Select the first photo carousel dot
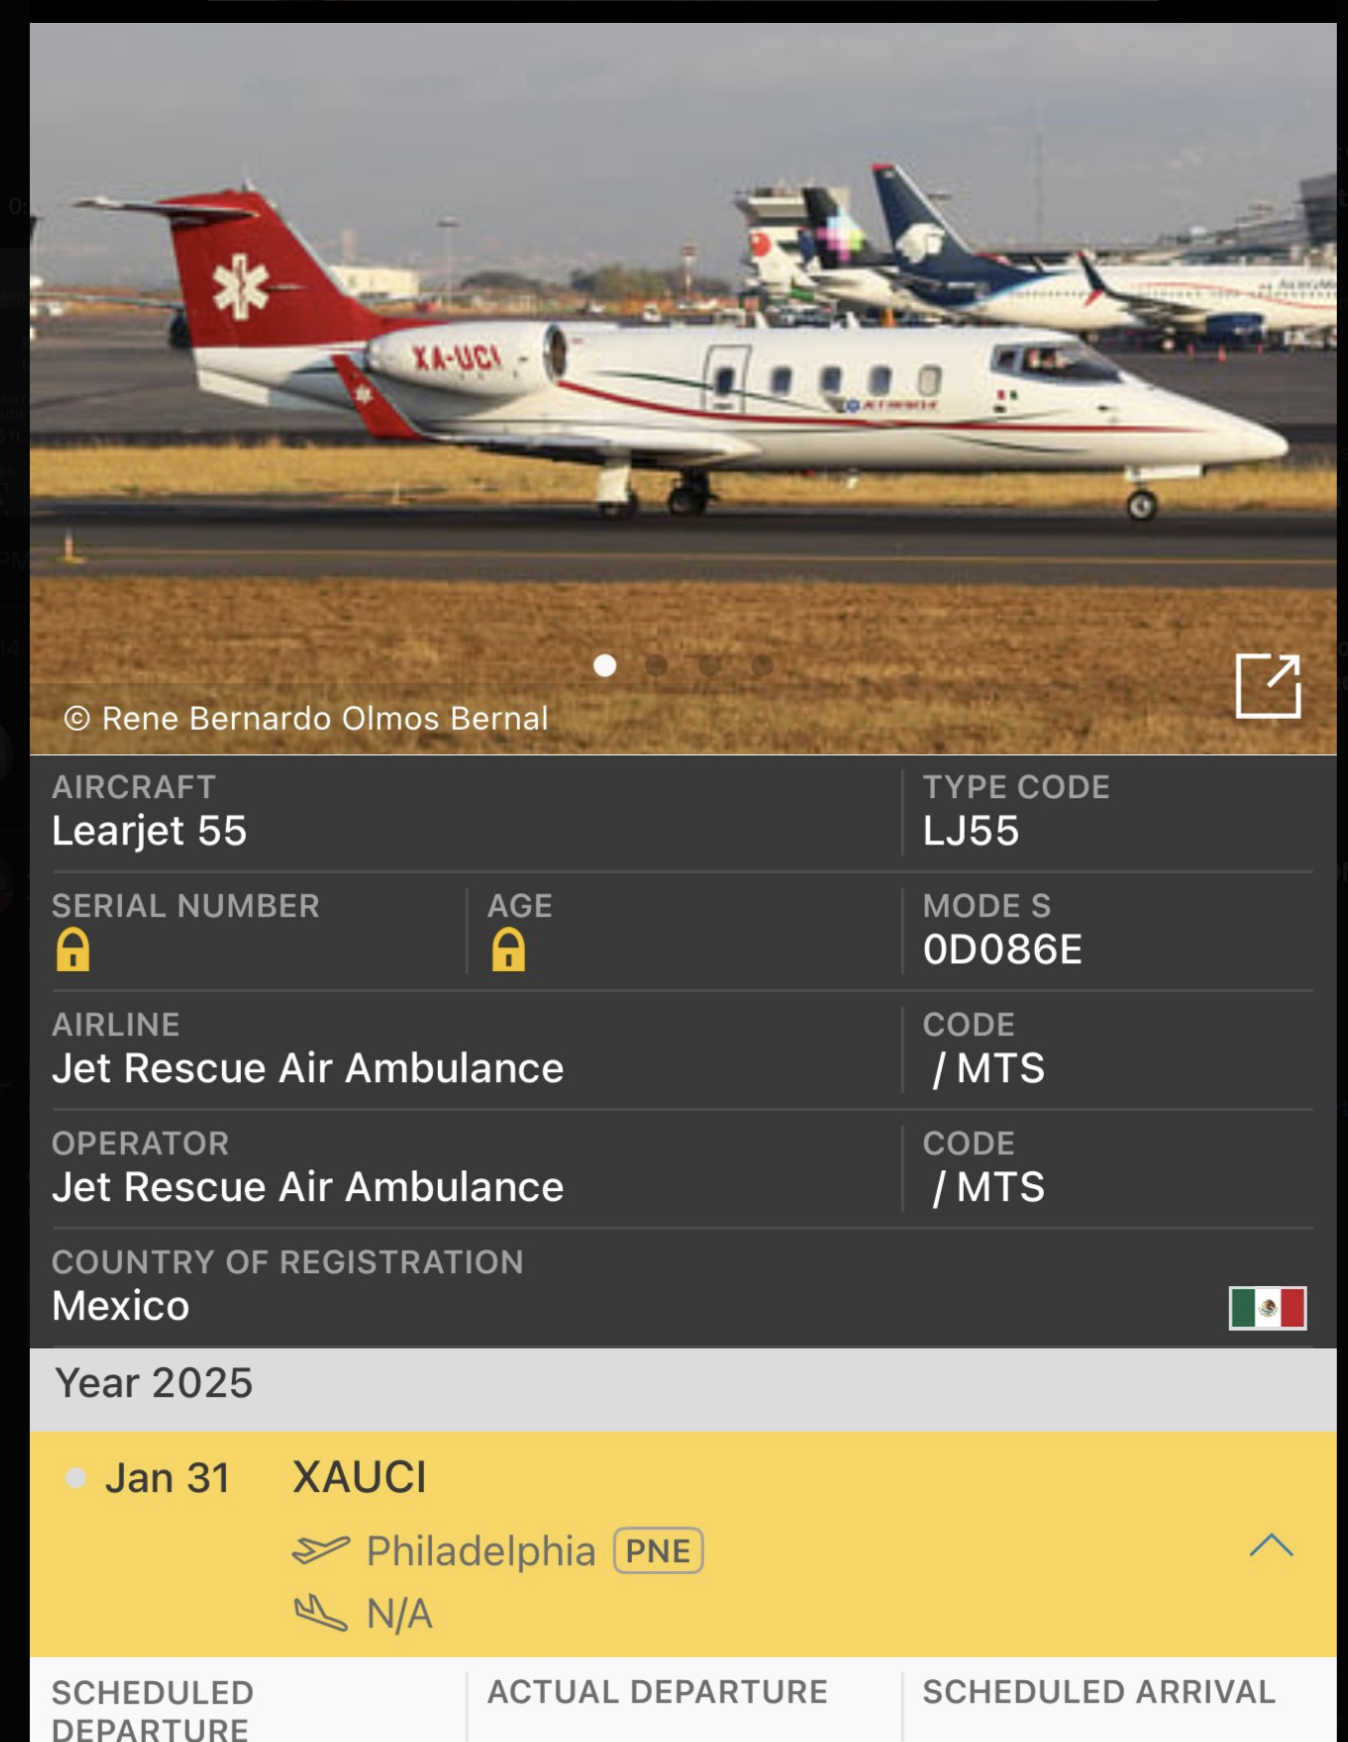The image size is (1348, 1742). 605,665
